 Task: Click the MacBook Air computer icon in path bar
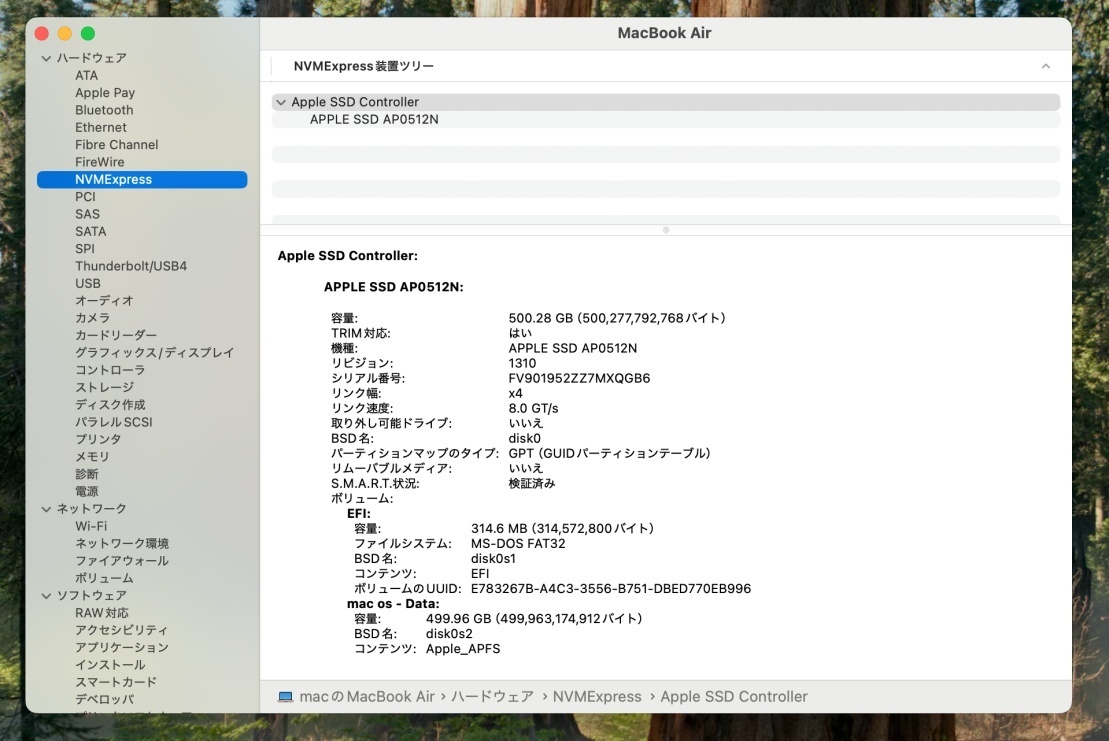click(286, 697)
